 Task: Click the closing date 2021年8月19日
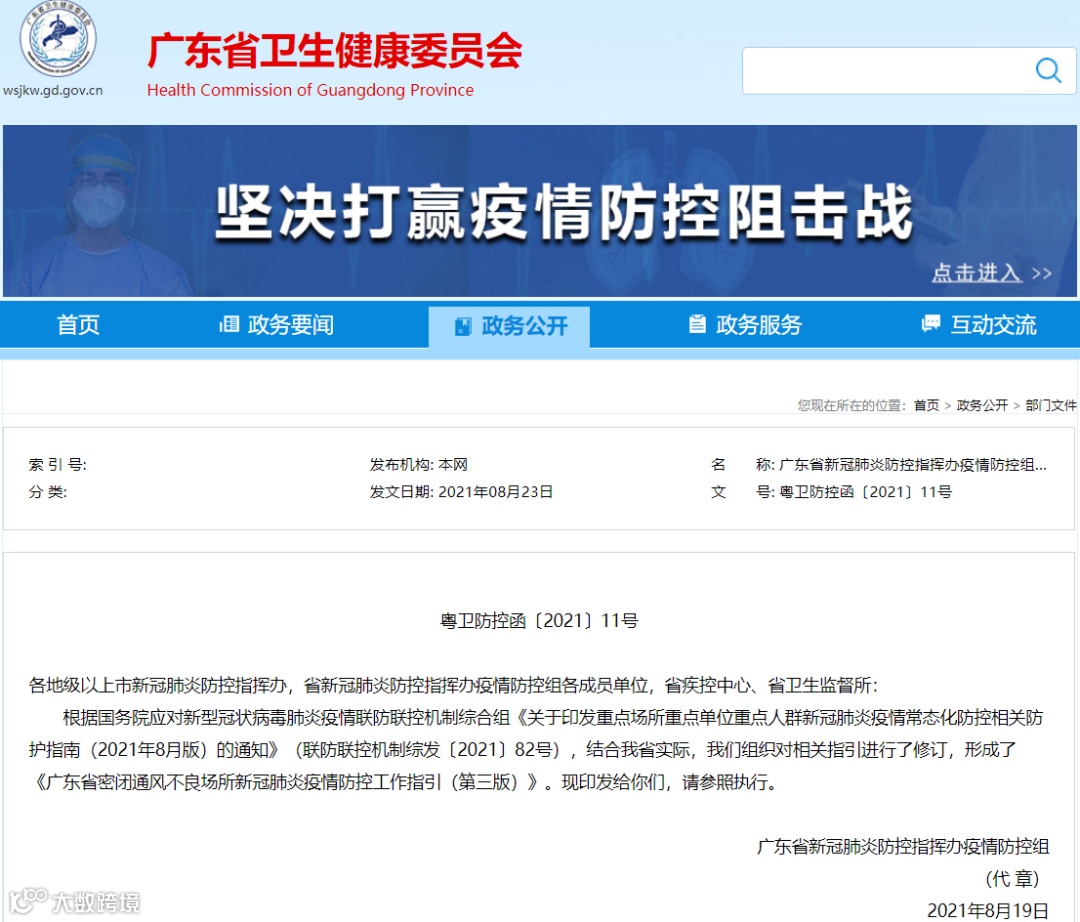[x=988, y=910]
